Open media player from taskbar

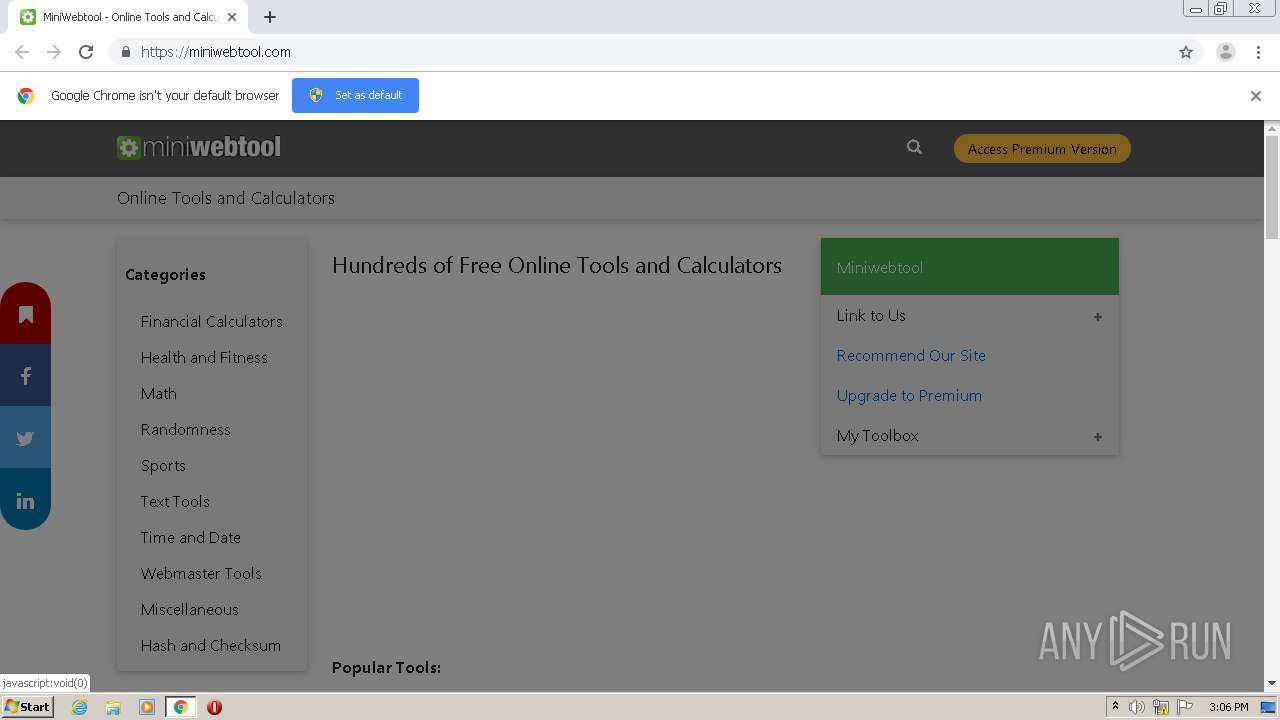point(147,707)
